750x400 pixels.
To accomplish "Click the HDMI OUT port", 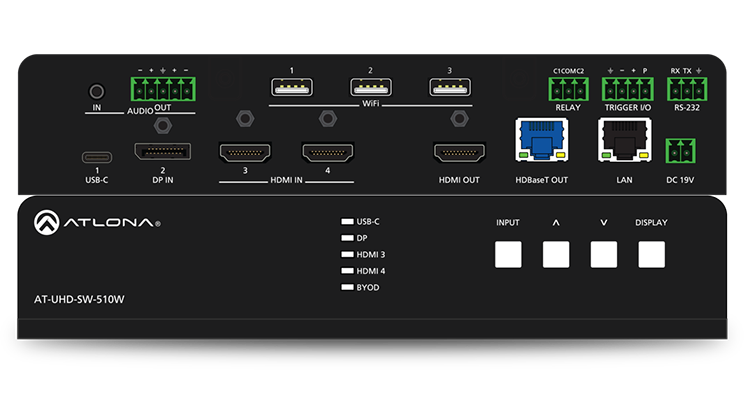I will coord(459,153).
